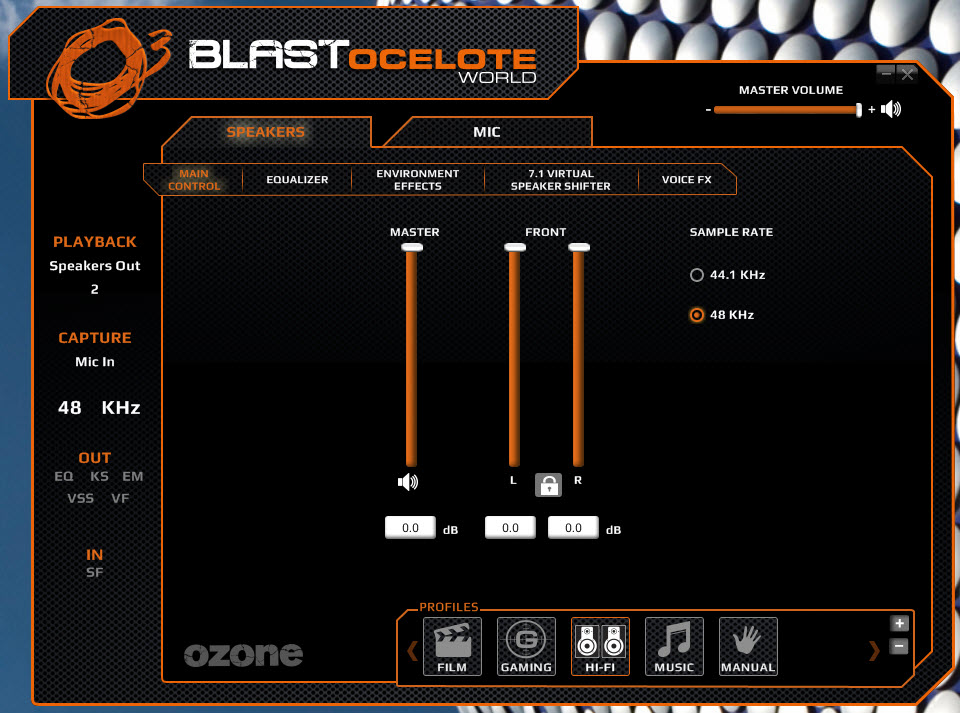Open the Voice FX sub-tab
Viewport: 960px width, 713px height.
pyautogui.click(x=686, y=180)
